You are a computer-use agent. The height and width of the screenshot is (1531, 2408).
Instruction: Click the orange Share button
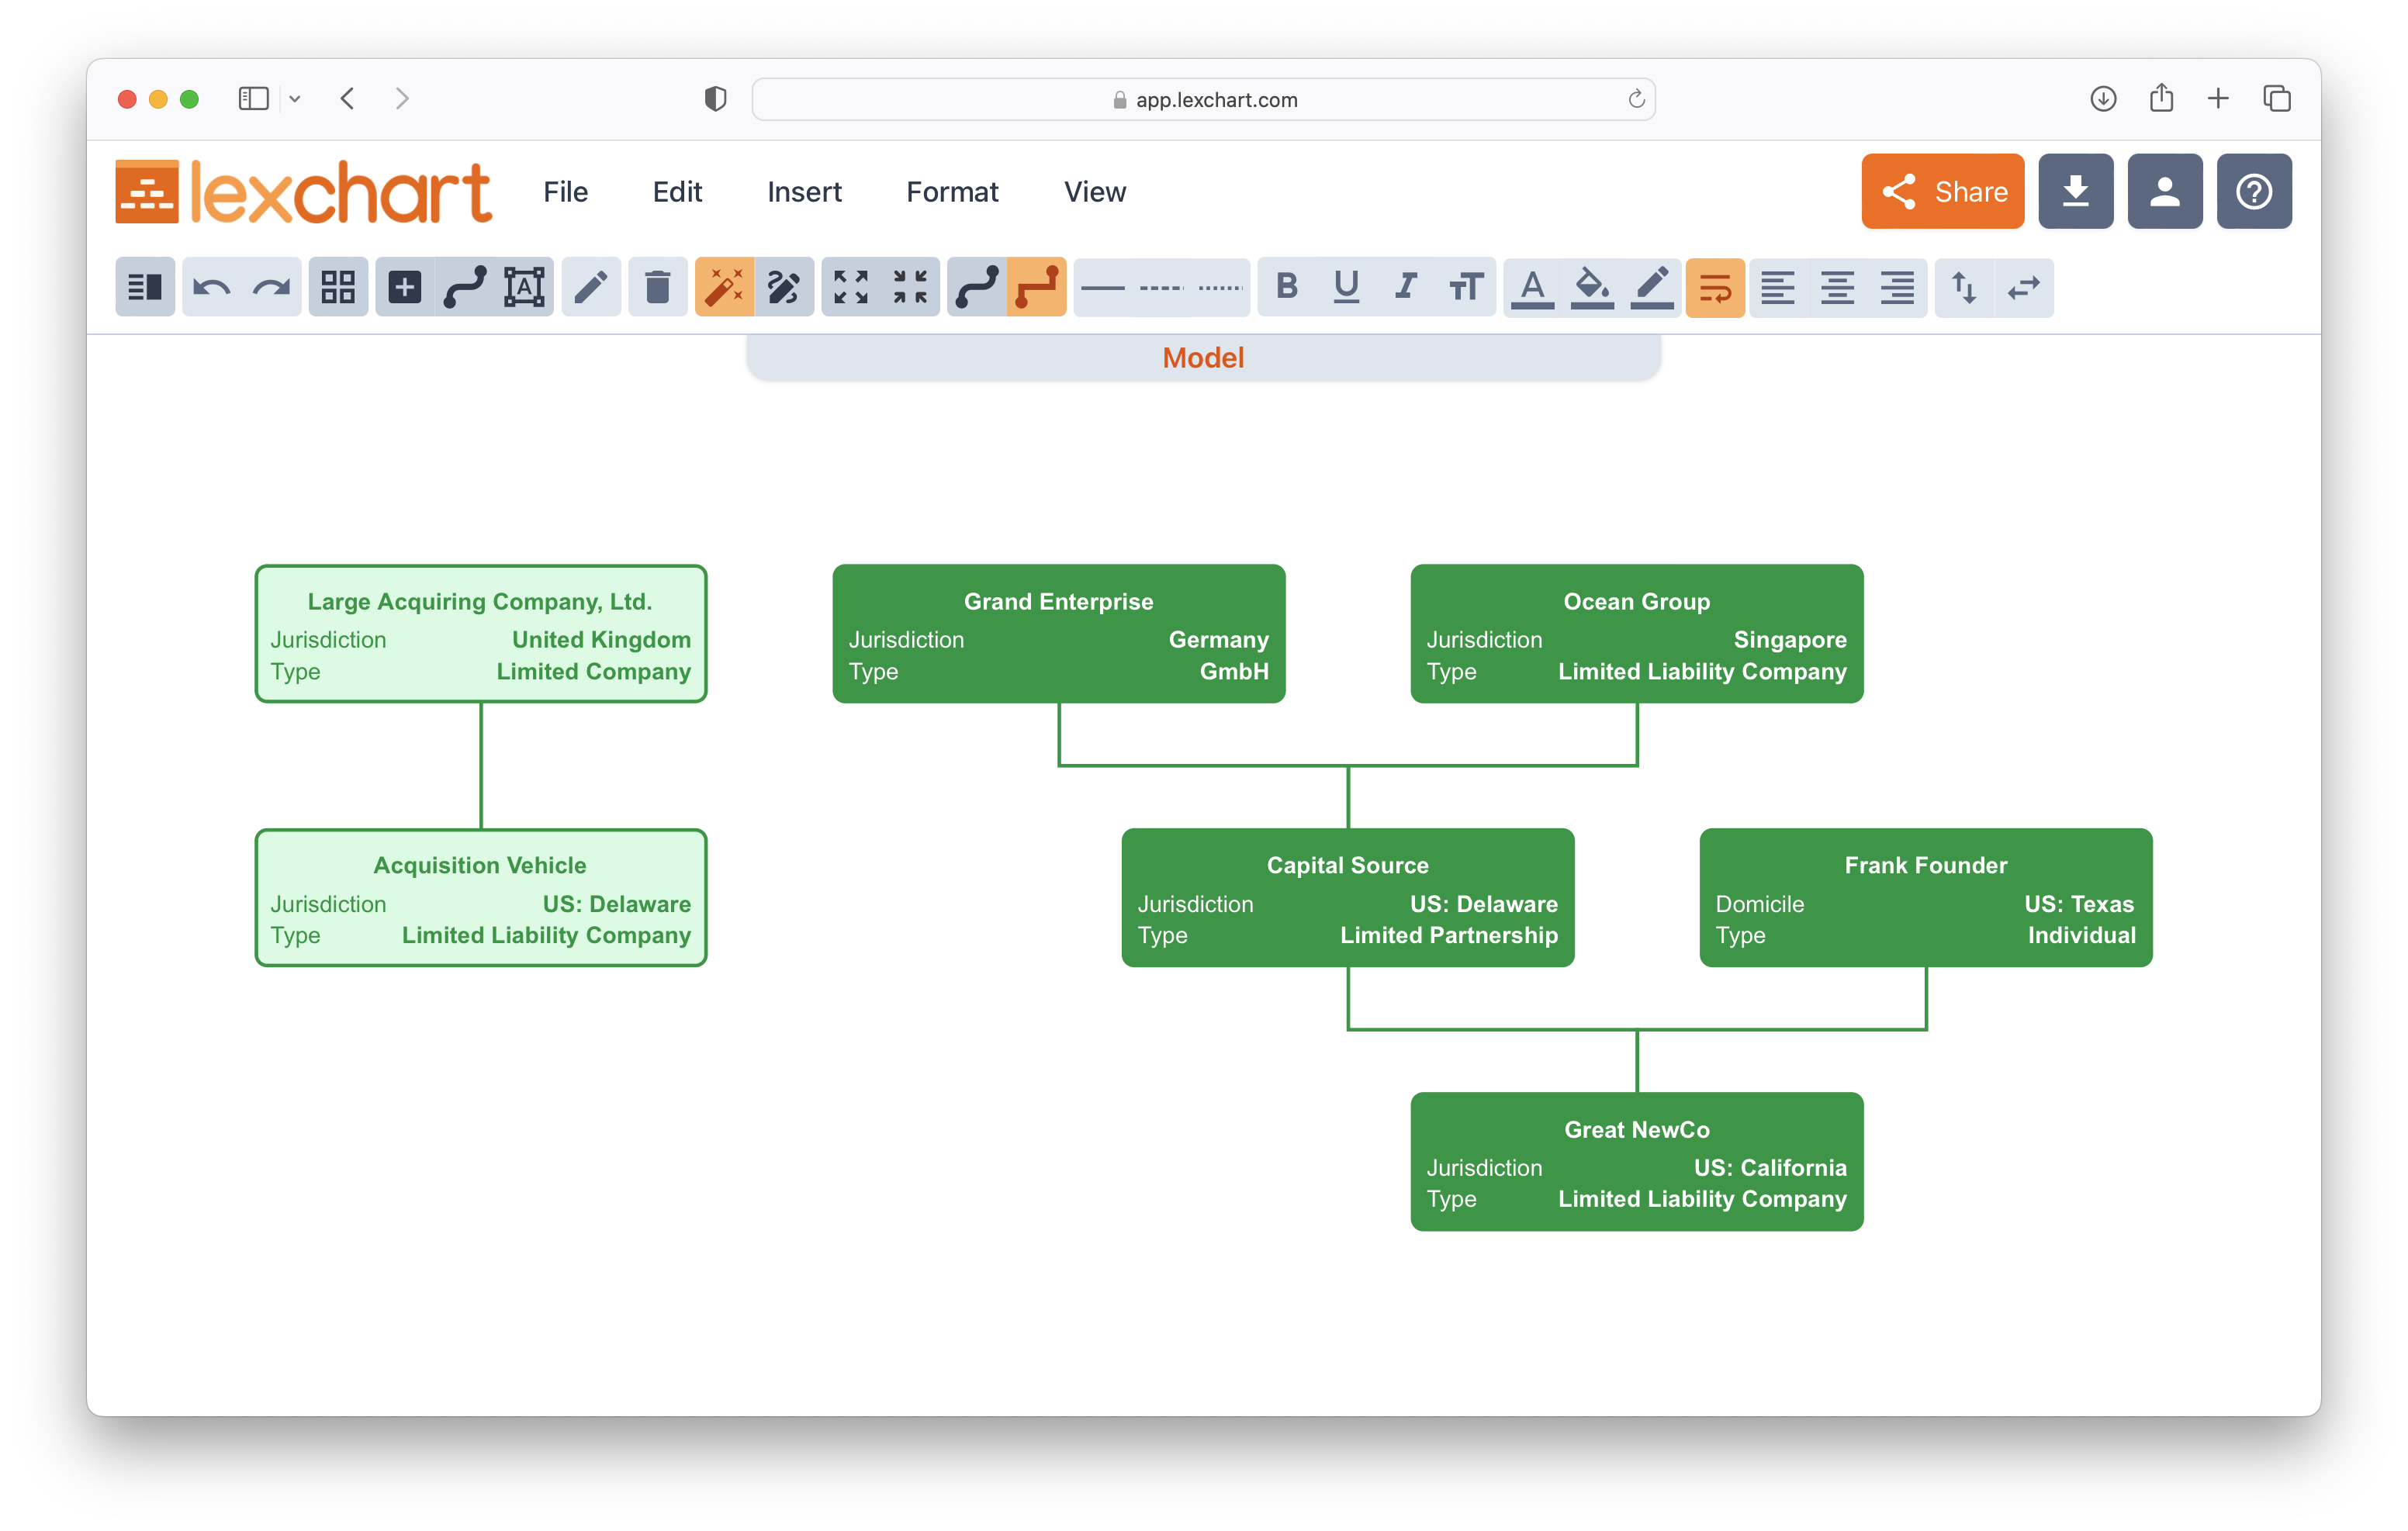(1943, 191)
